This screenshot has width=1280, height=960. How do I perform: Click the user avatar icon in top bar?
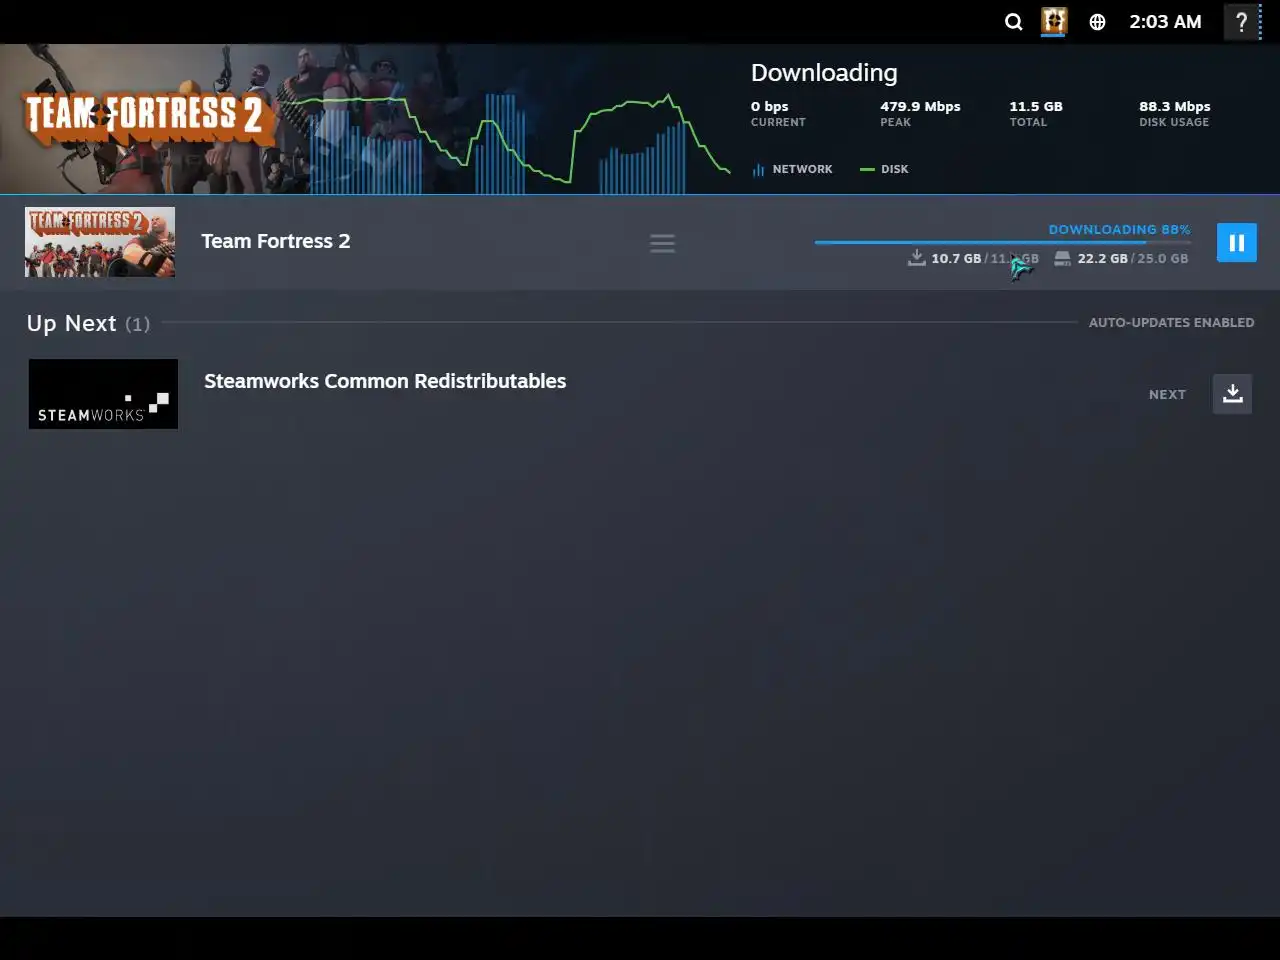1054,21
